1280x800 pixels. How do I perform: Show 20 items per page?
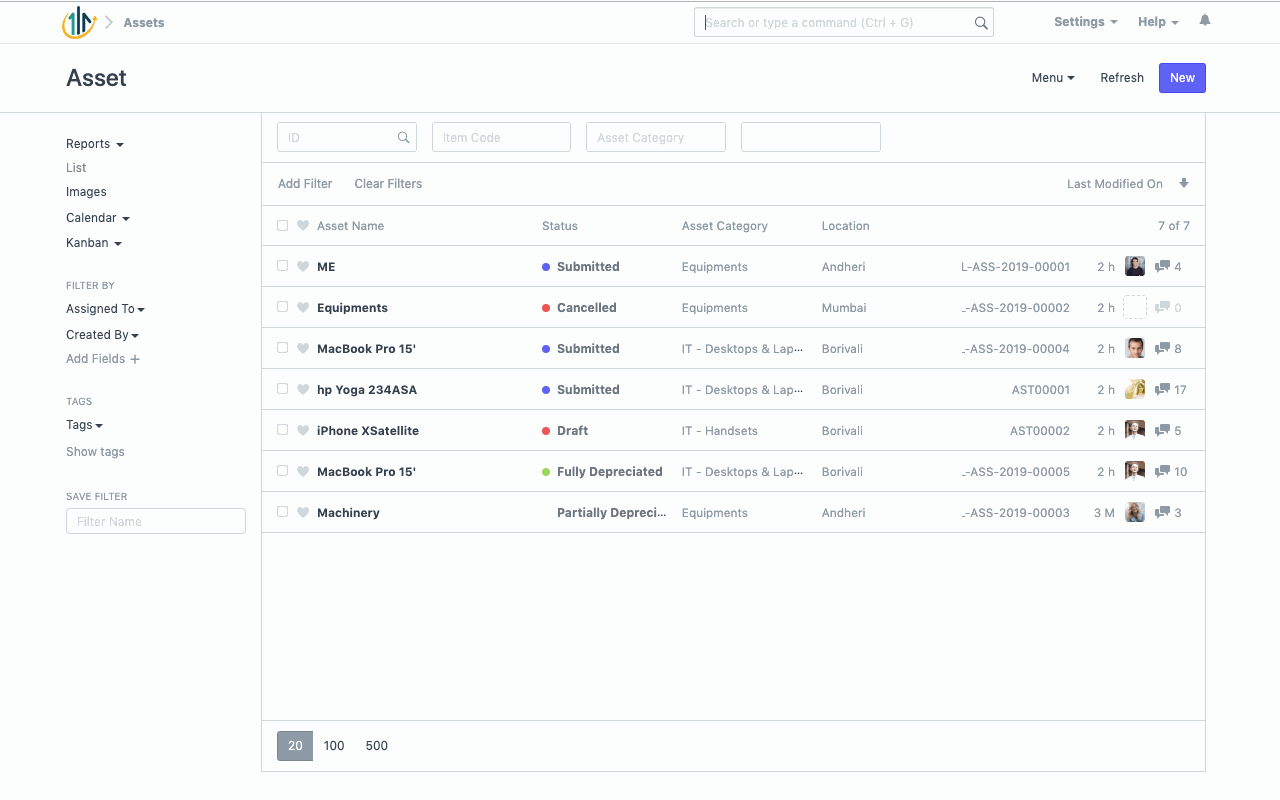pos(295,746)
